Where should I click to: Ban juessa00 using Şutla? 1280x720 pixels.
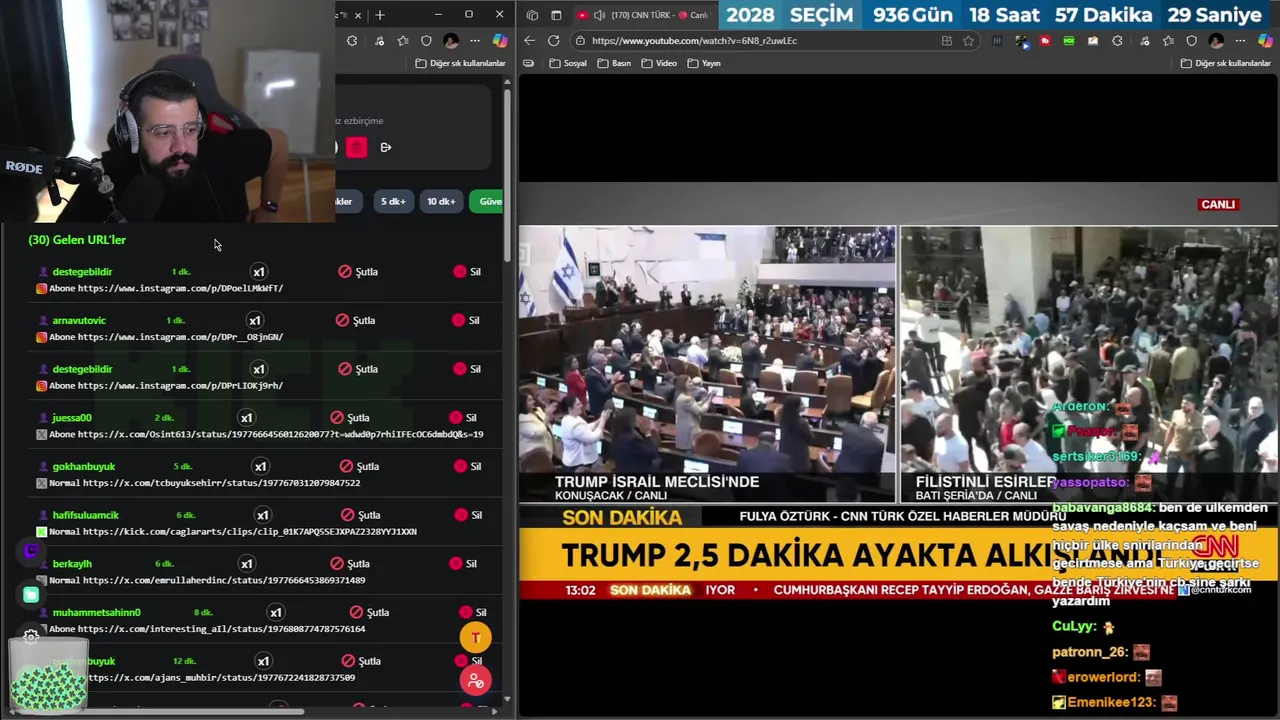(350, 418)
